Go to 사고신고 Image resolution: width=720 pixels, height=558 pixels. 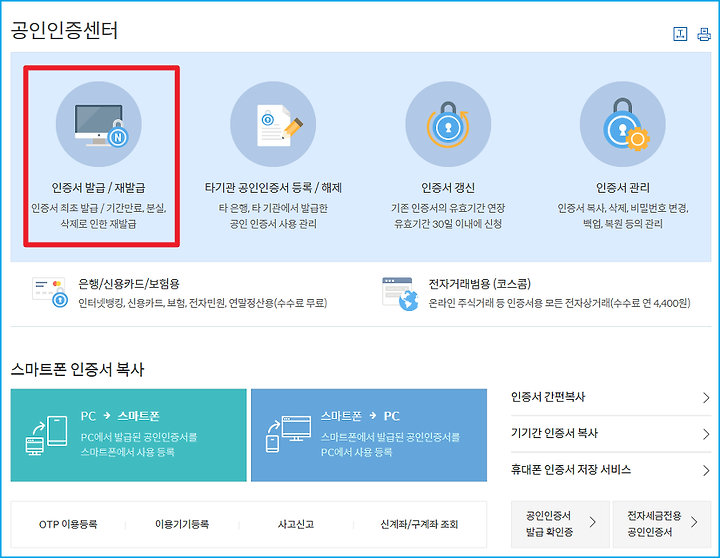296,524
